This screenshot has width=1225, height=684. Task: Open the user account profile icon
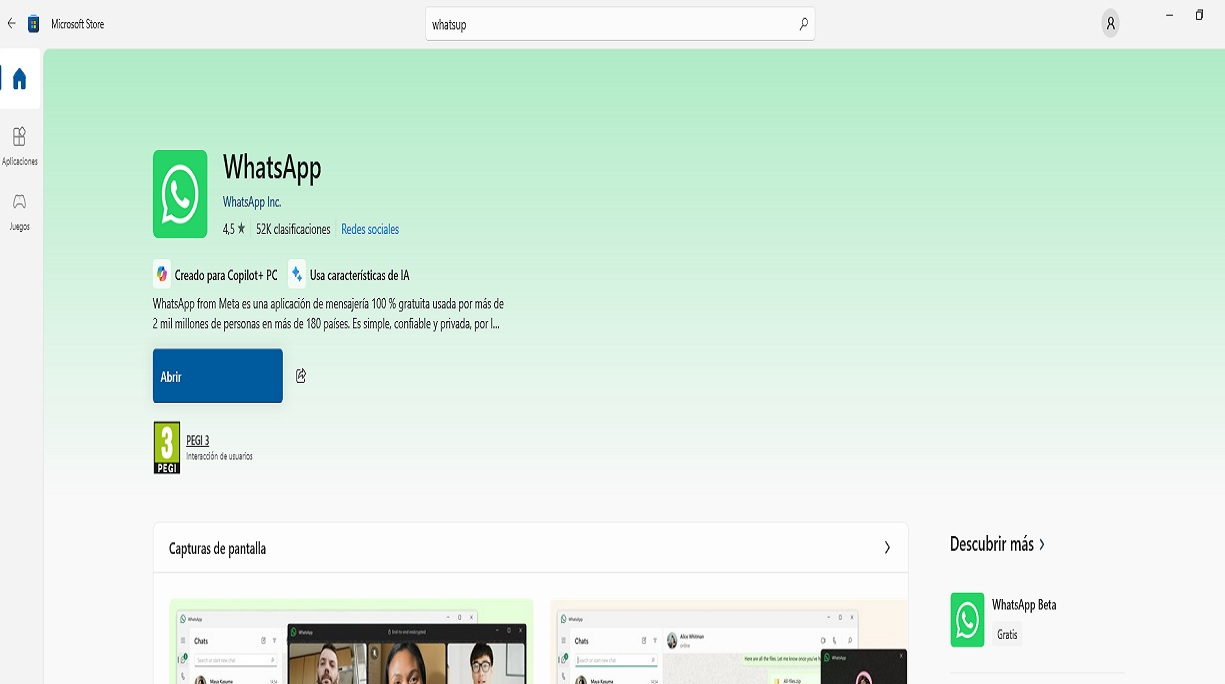(x=1110, y=23)
